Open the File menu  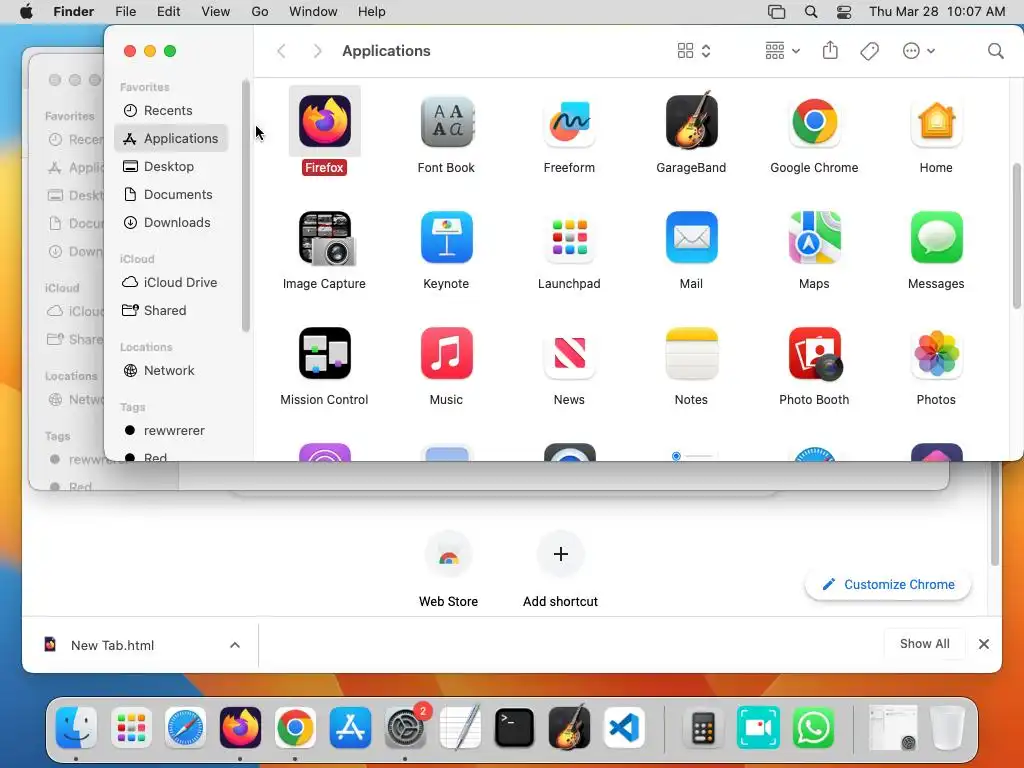coord(125,12)
